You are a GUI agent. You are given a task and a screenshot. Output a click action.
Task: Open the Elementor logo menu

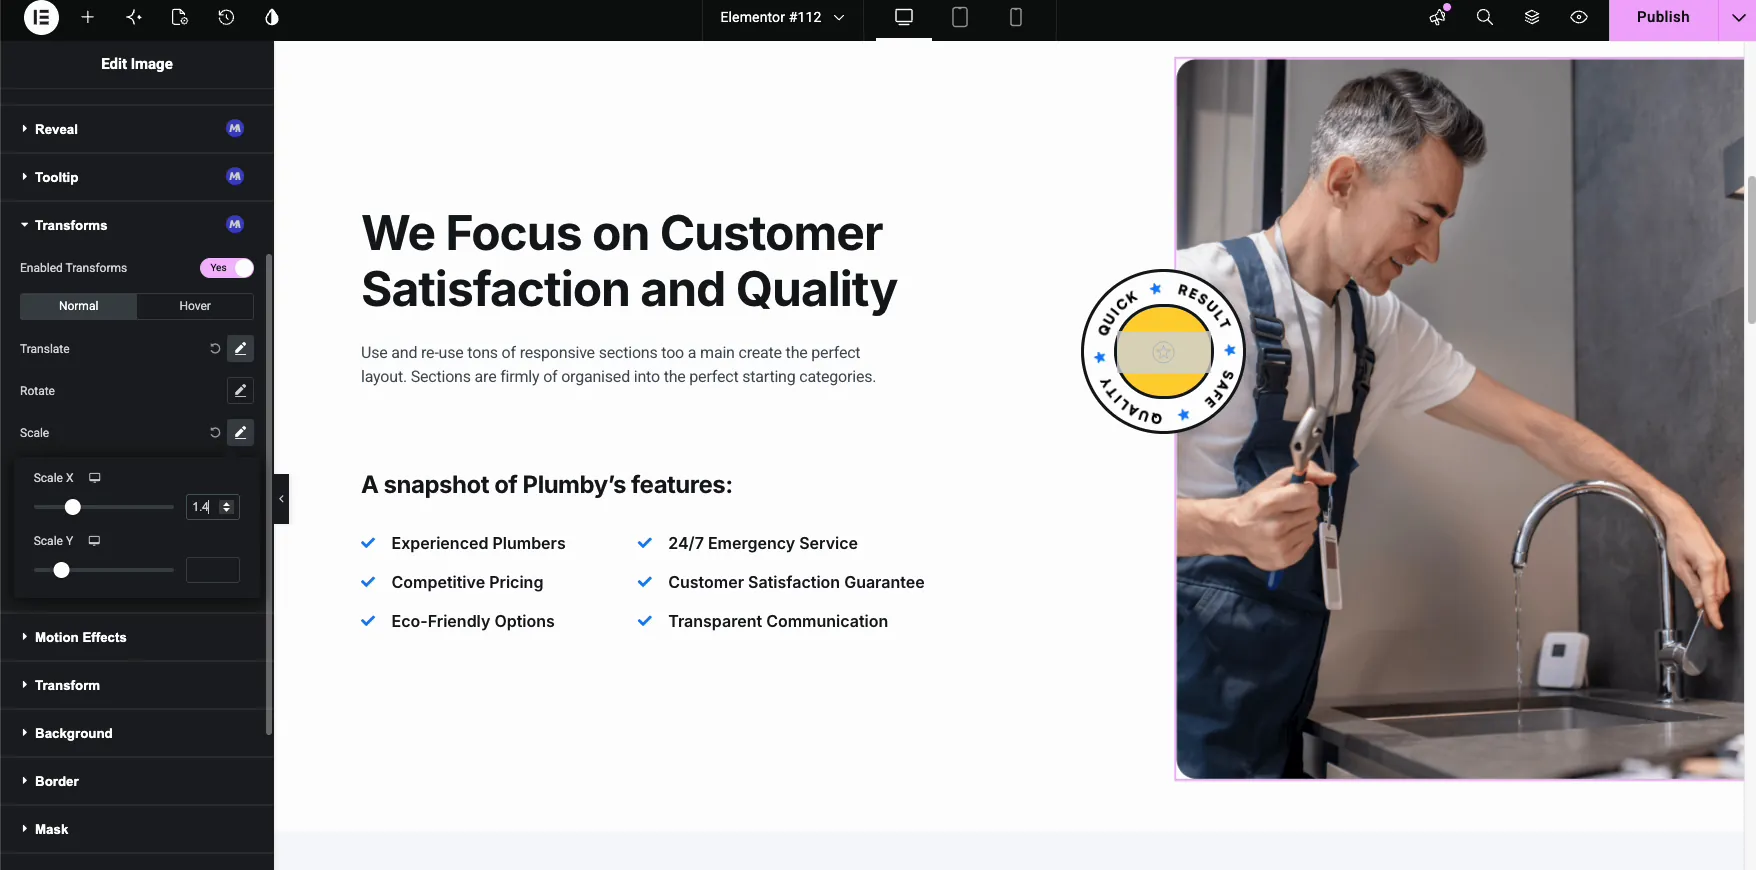[x=41, y=17]
